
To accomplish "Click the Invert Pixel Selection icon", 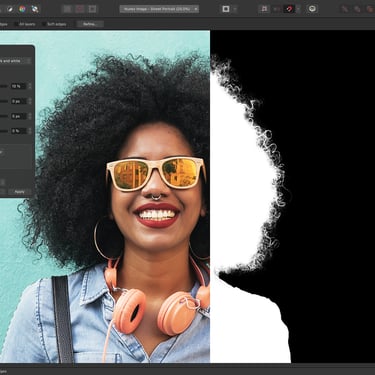I will (x=92, y=9).
